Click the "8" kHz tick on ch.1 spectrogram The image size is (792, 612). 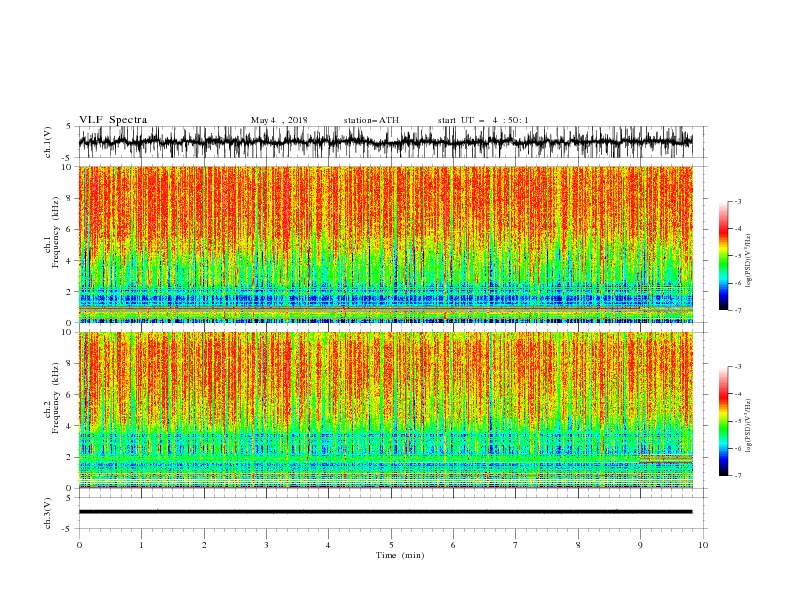tap(69, 198)
